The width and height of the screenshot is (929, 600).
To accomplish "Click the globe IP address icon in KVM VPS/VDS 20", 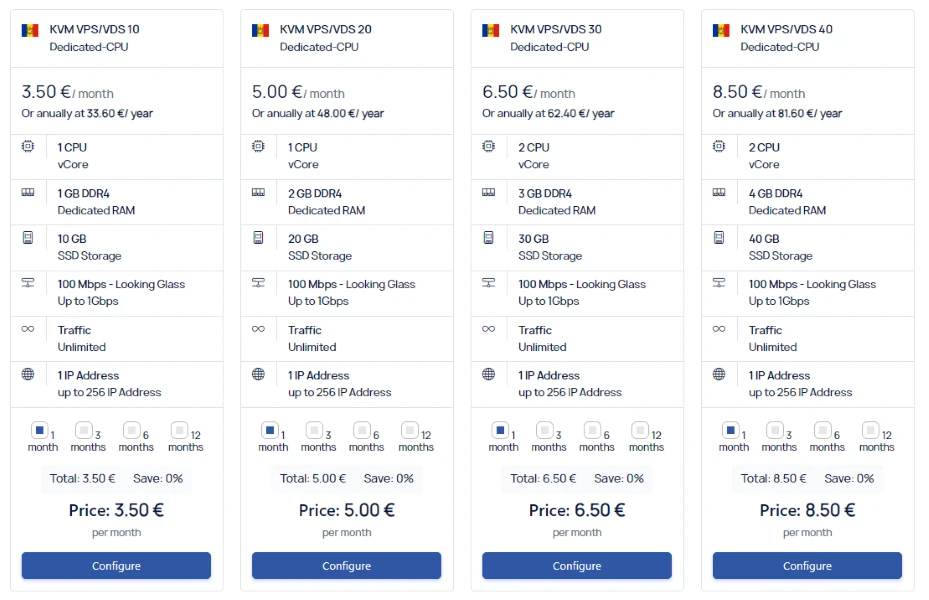I will [258, 374].
